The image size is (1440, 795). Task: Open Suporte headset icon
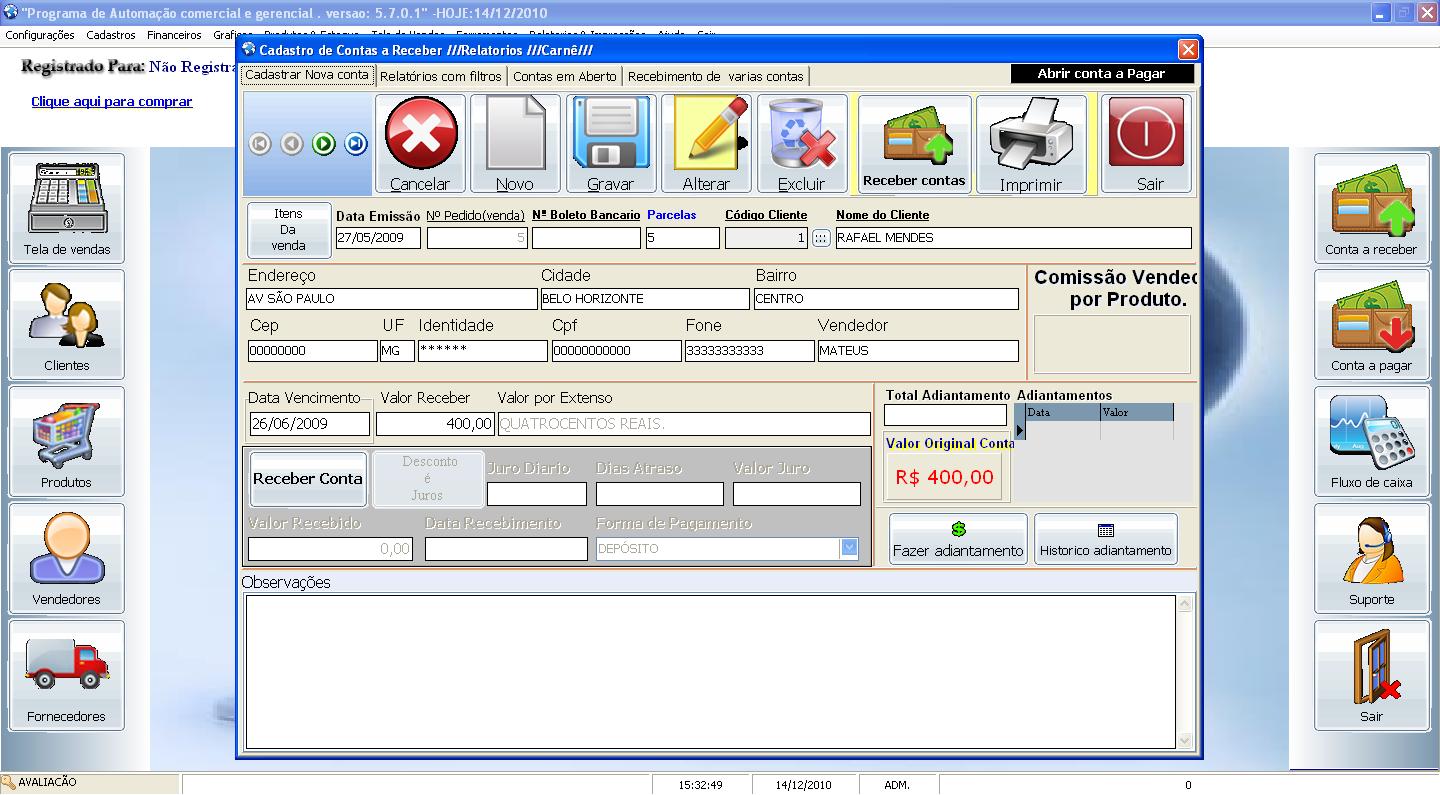1372,558
